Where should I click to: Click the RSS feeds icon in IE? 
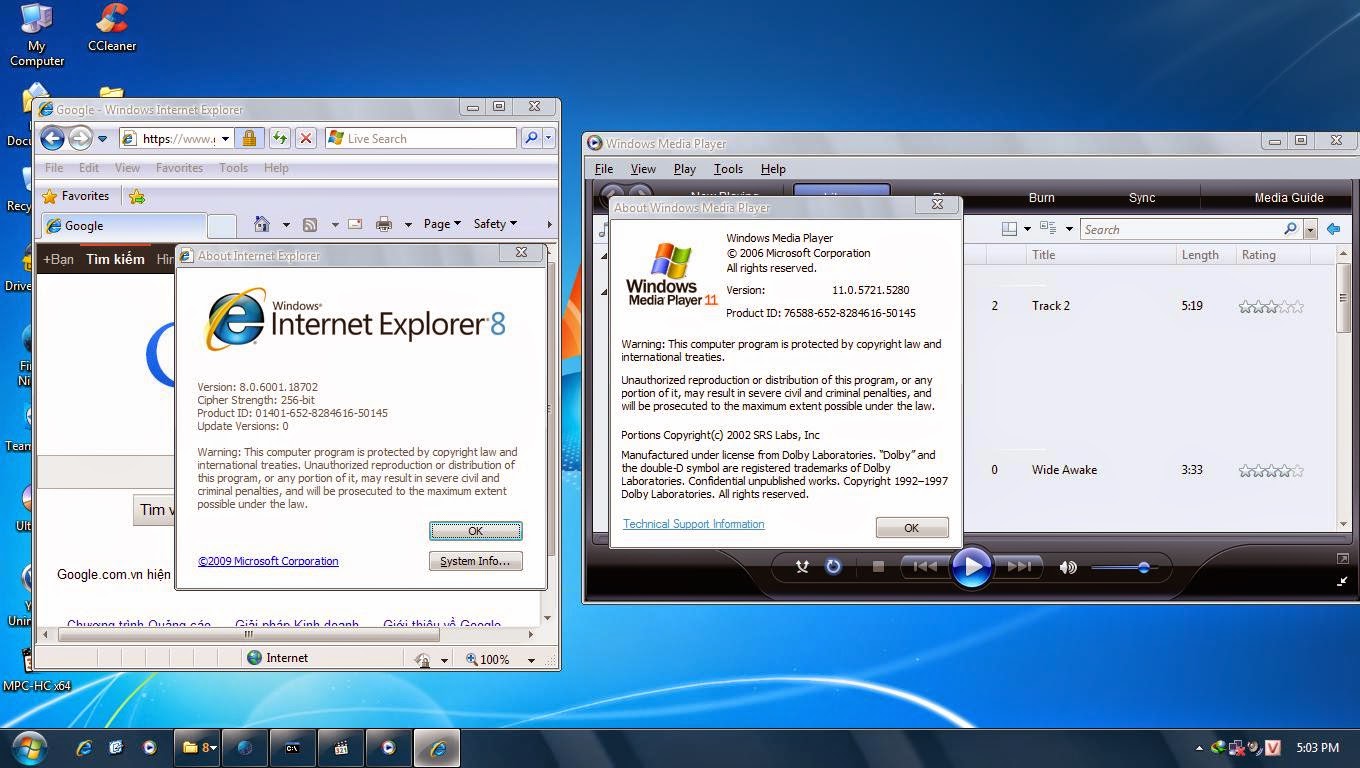click(310, 224)
